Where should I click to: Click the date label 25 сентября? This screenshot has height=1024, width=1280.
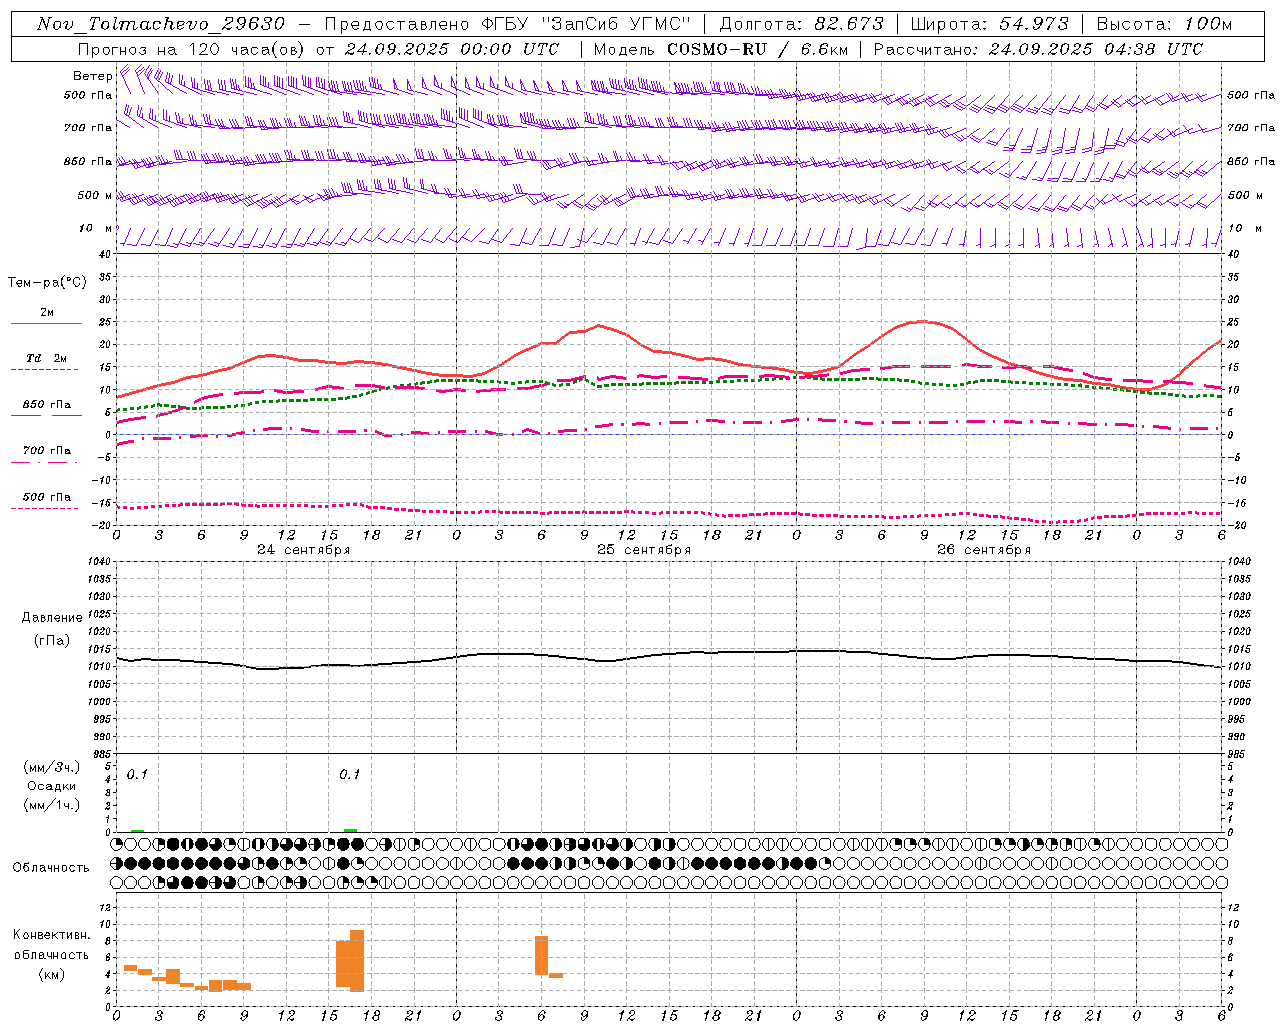644,550
